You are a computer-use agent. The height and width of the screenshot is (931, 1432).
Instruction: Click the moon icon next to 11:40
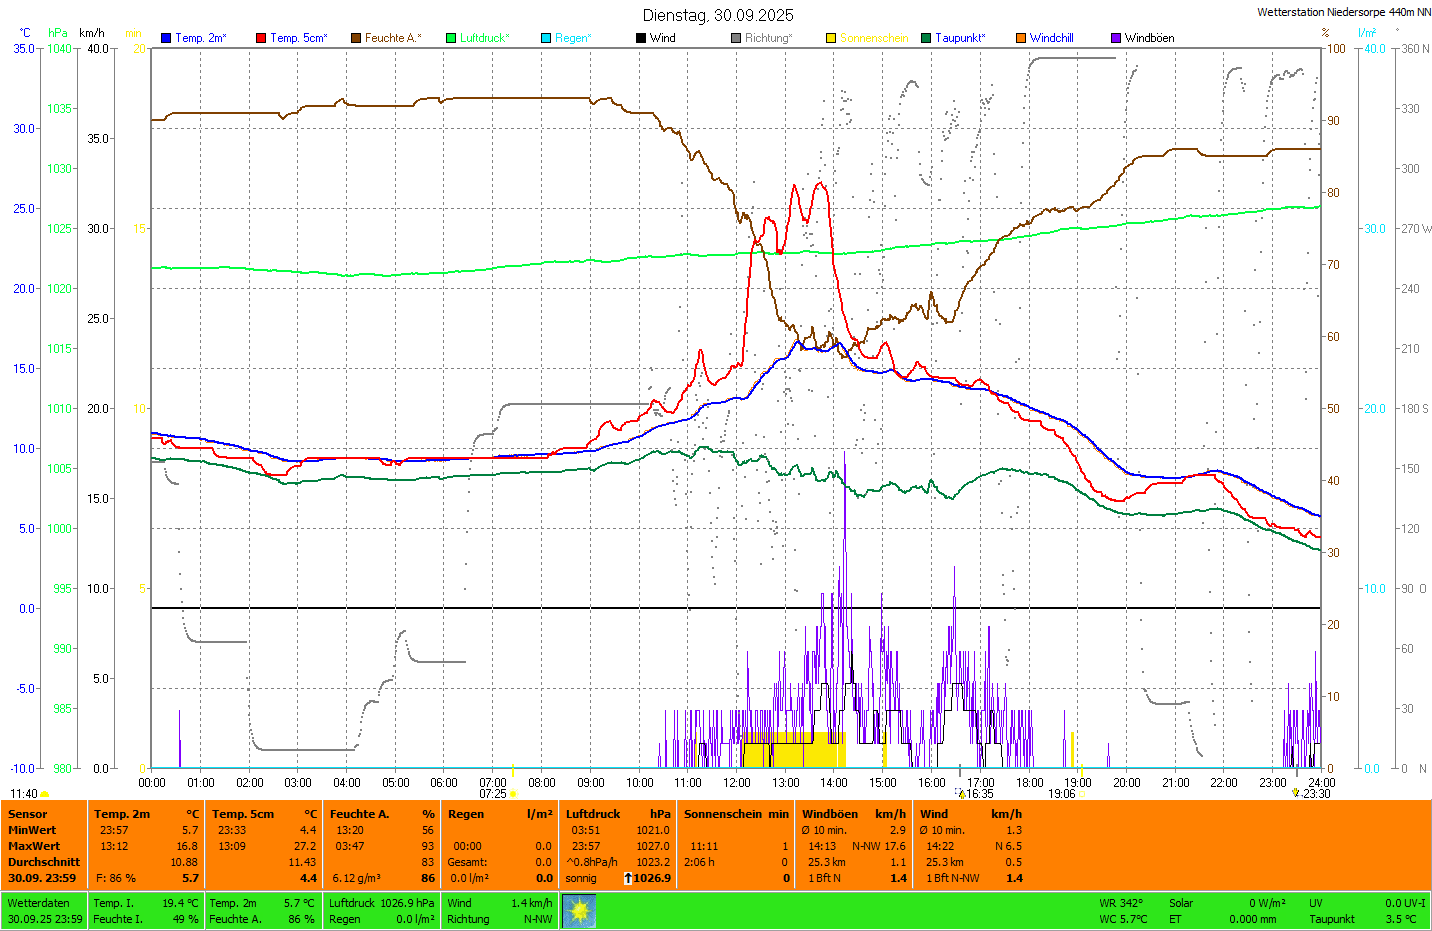click(x=45, y=794)
